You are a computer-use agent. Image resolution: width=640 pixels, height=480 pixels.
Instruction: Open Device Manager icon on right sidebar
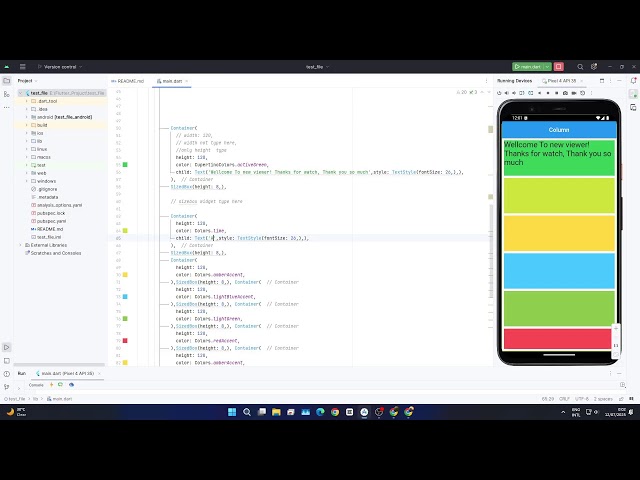(633, 107)
